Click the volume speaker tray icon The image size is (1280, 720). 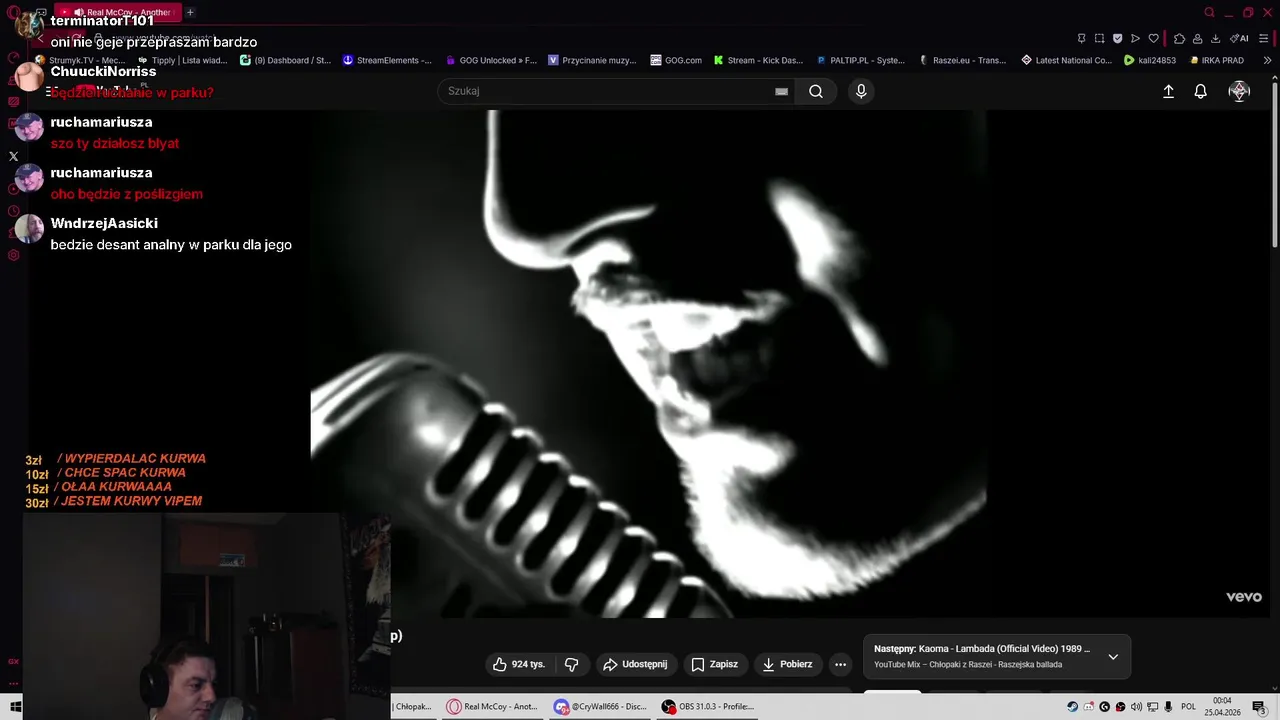click(x=1136, y=707)
